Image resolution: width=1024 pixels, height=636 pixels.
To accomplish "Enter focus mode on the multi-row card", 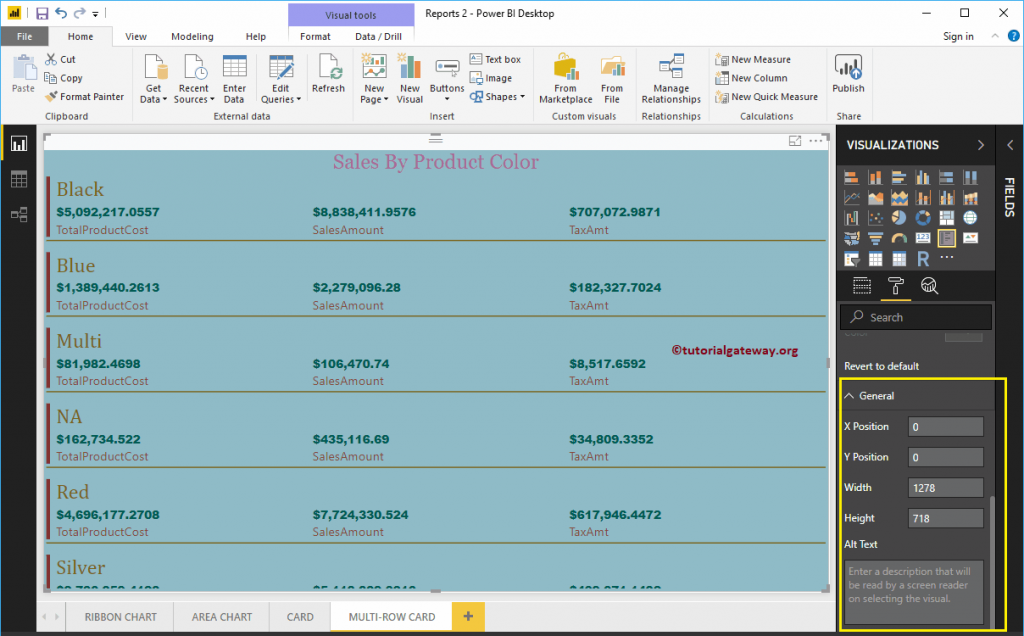I will click(x=795, y=141).
